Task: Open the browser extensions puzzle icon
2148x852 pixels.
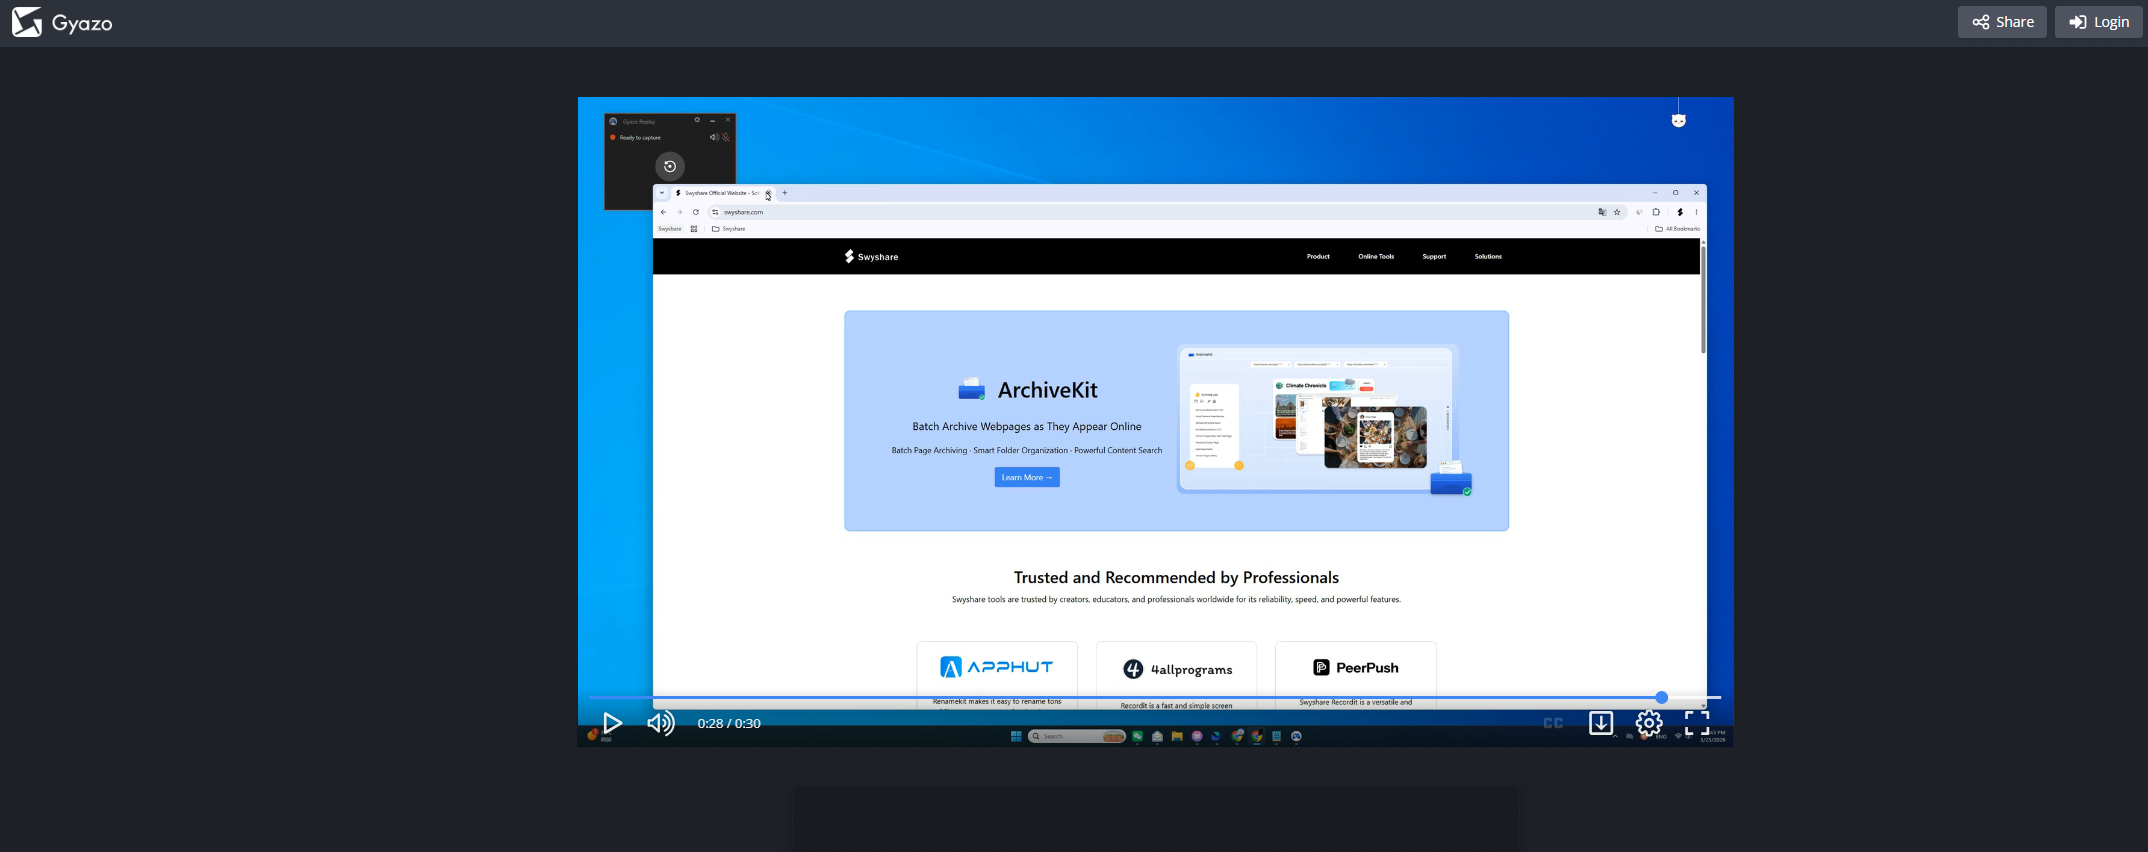Action: point(1656,212)
